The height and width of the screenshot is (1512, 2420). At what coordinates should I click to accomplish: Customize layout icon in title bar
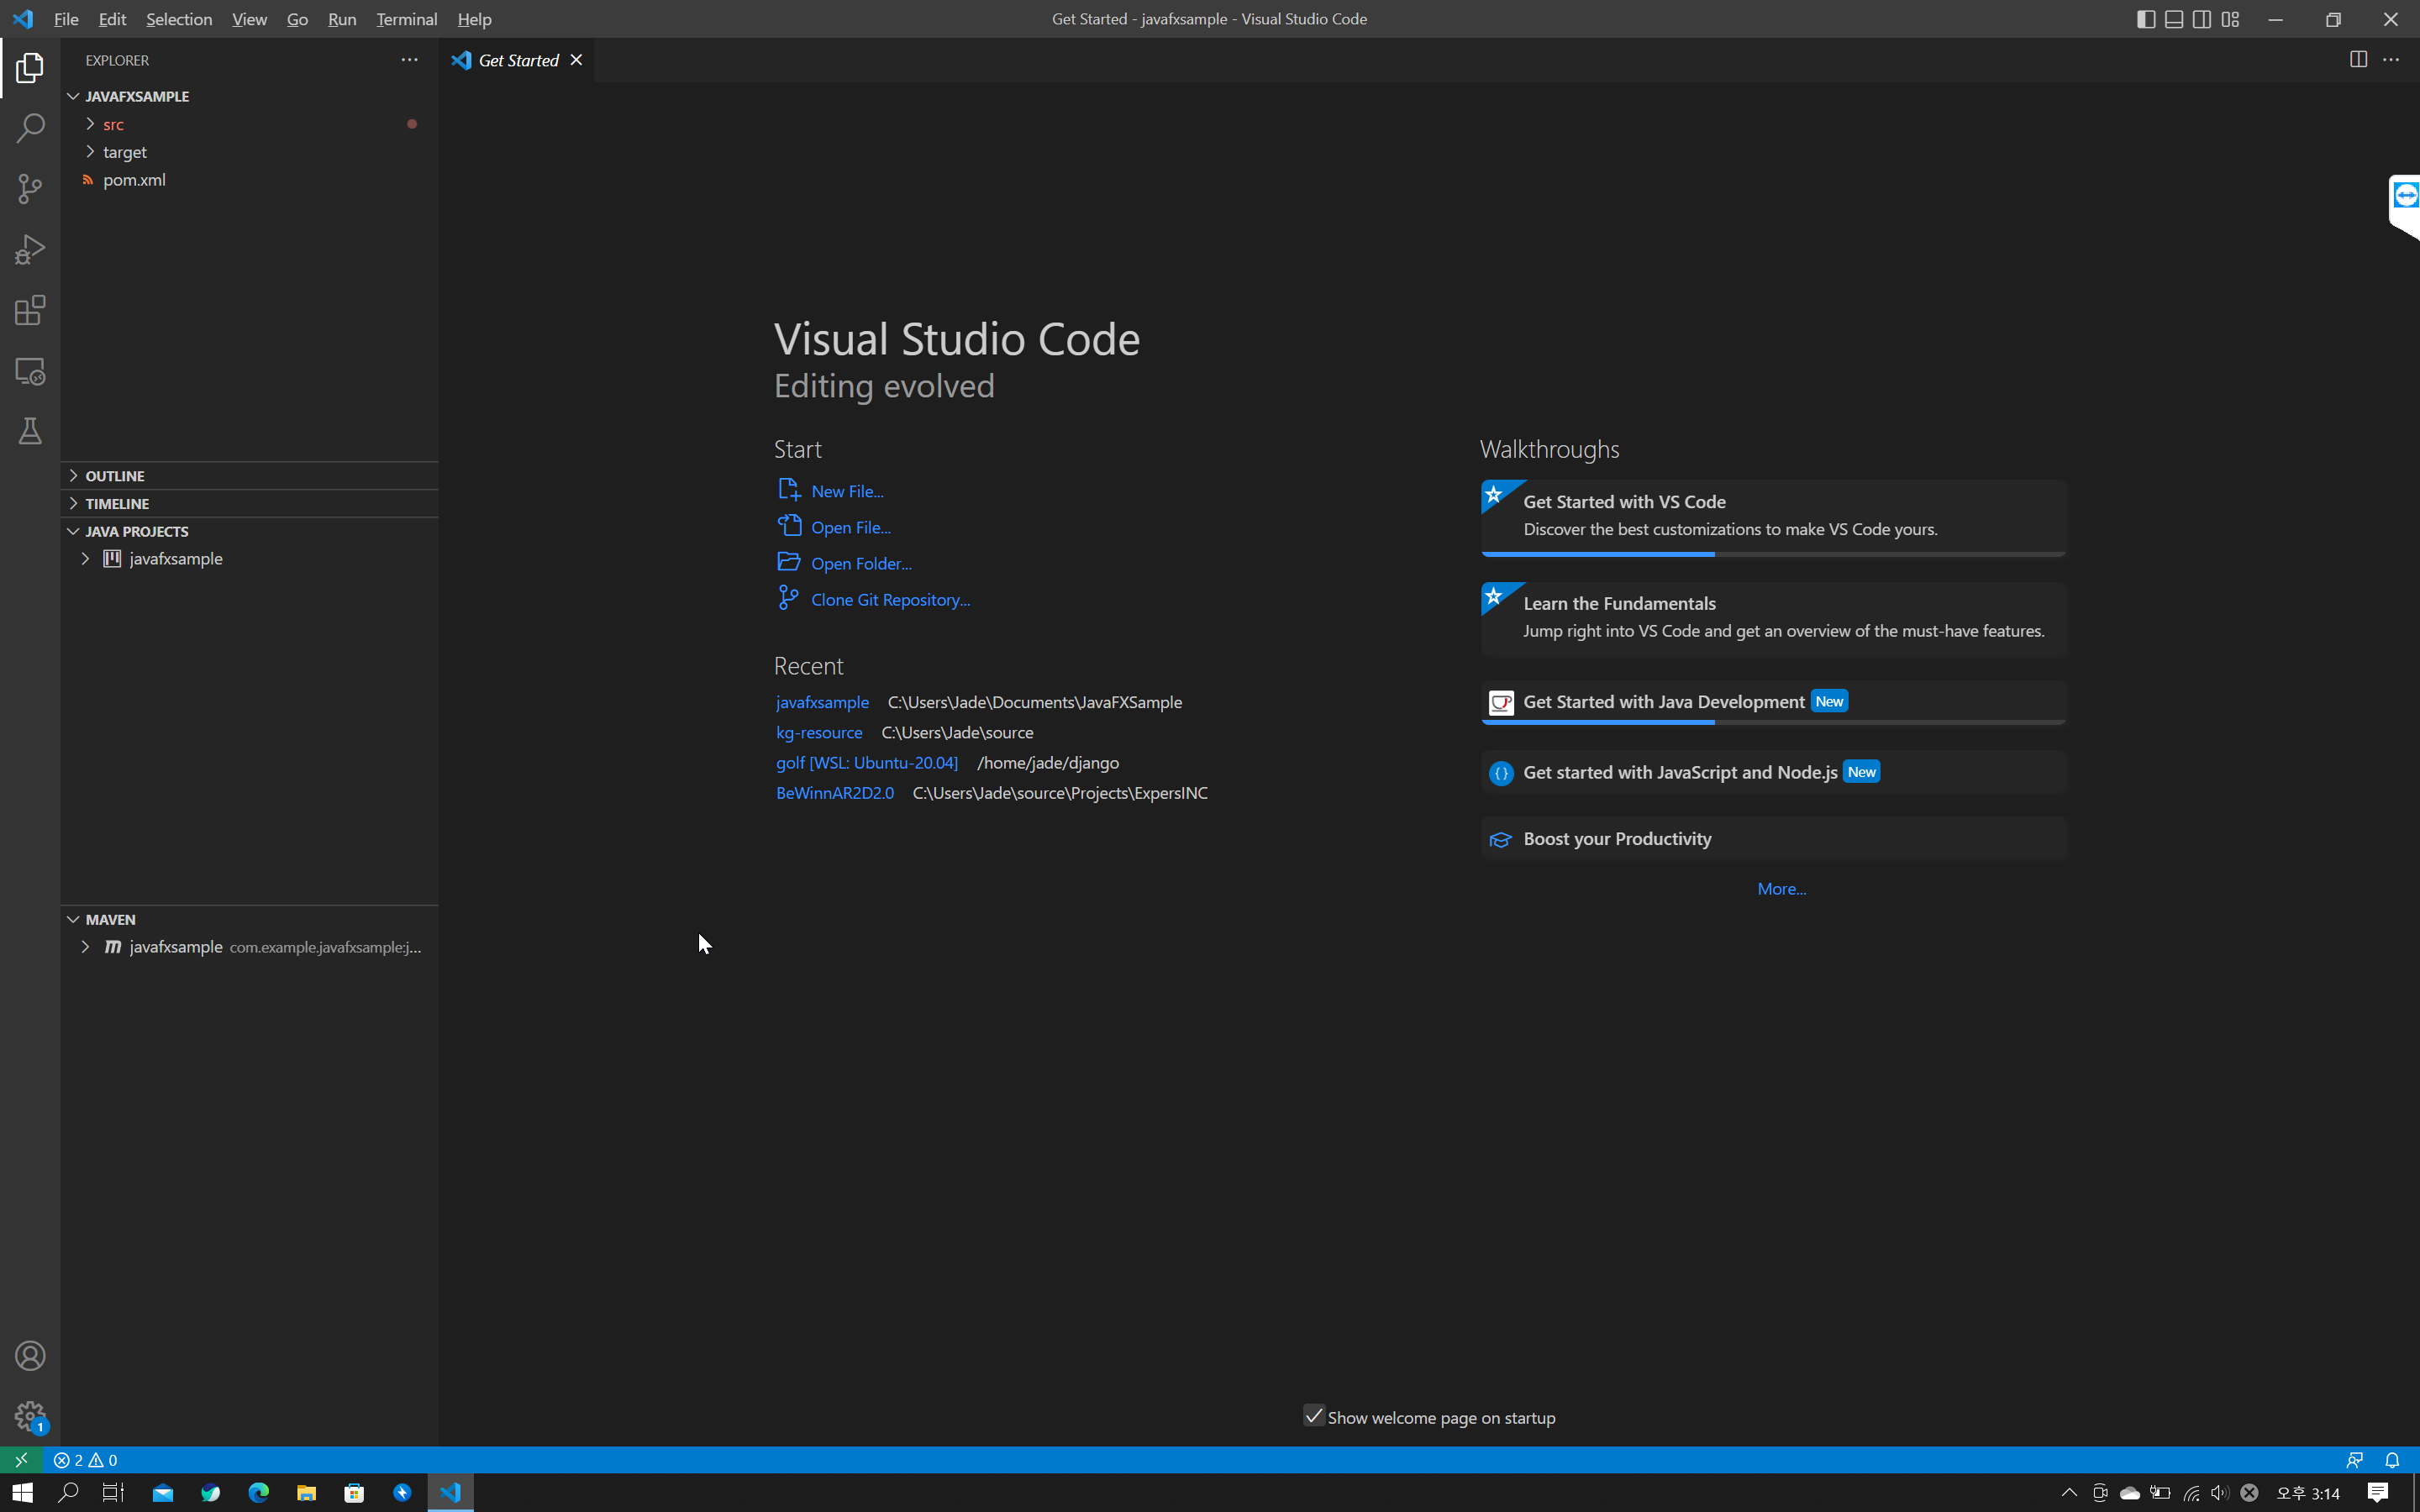tap(2230, 19)
